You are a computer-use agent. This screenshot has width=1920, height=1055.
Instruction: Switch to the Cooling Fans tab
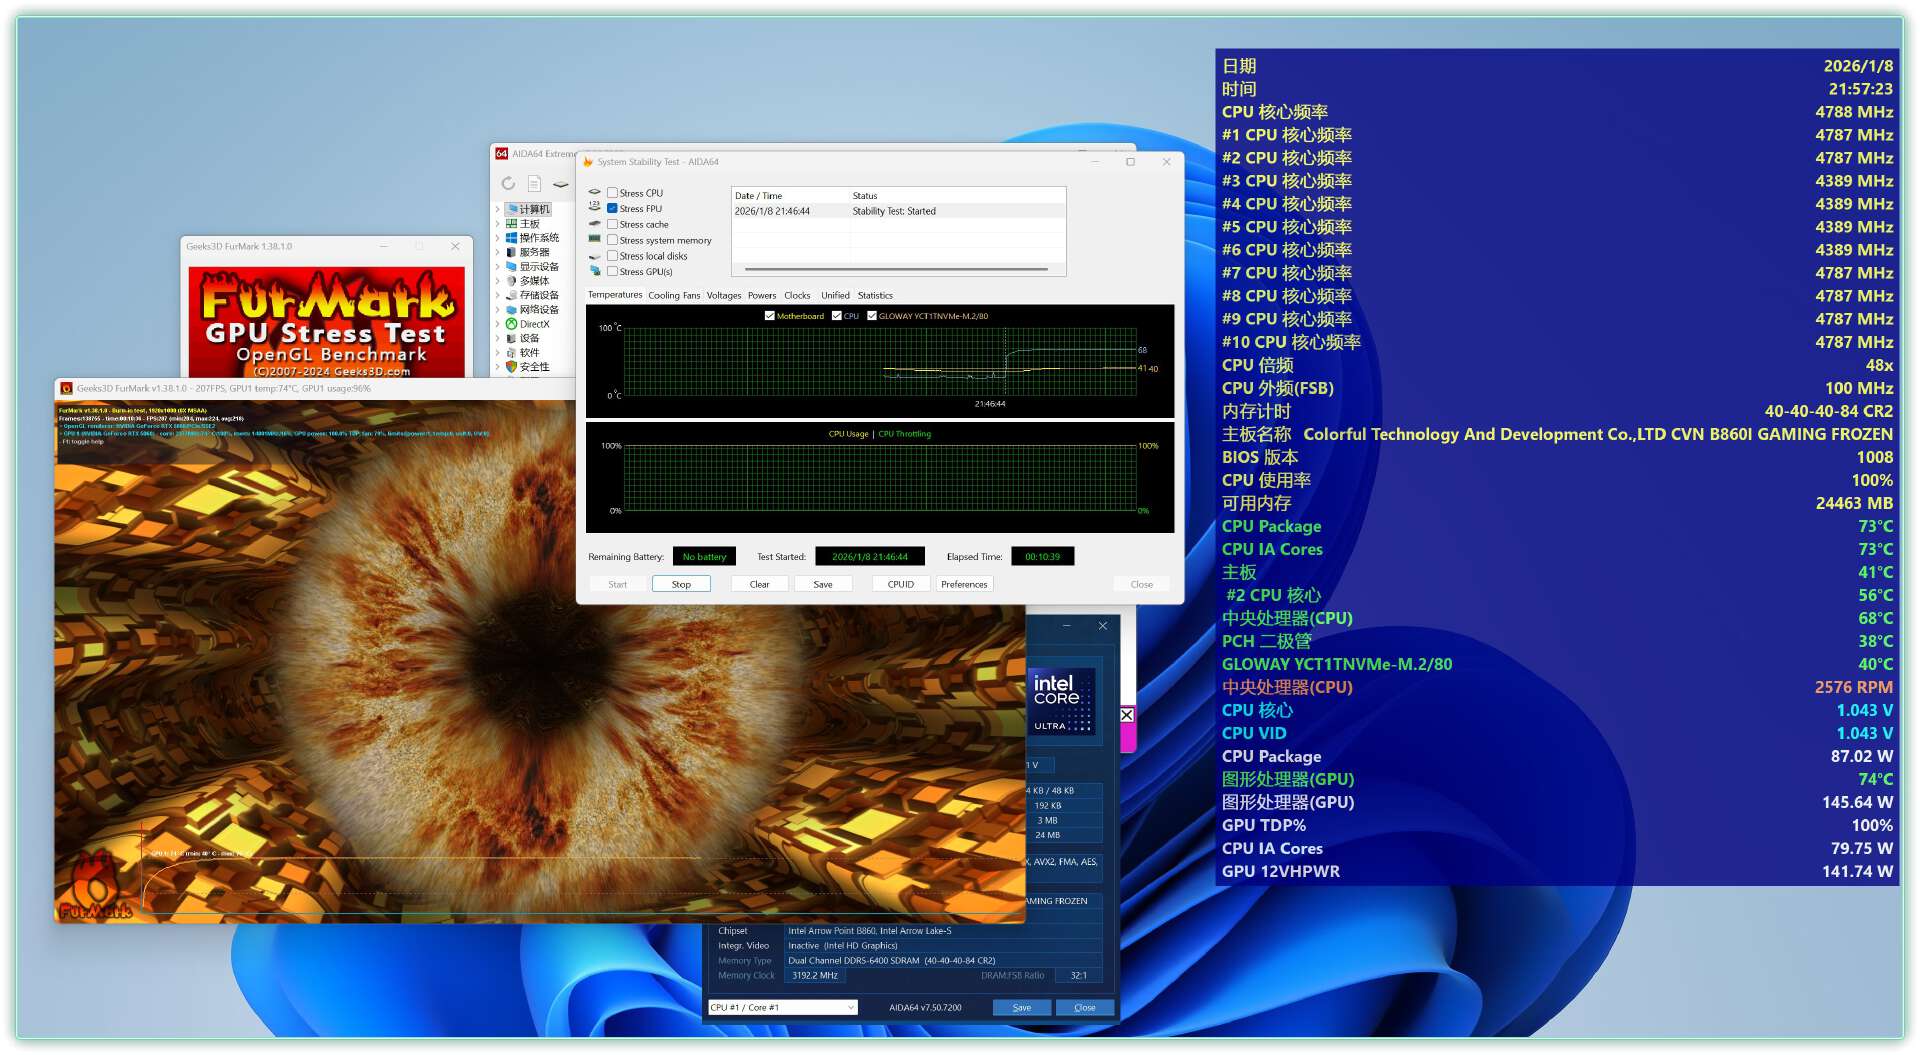(674, 296)
